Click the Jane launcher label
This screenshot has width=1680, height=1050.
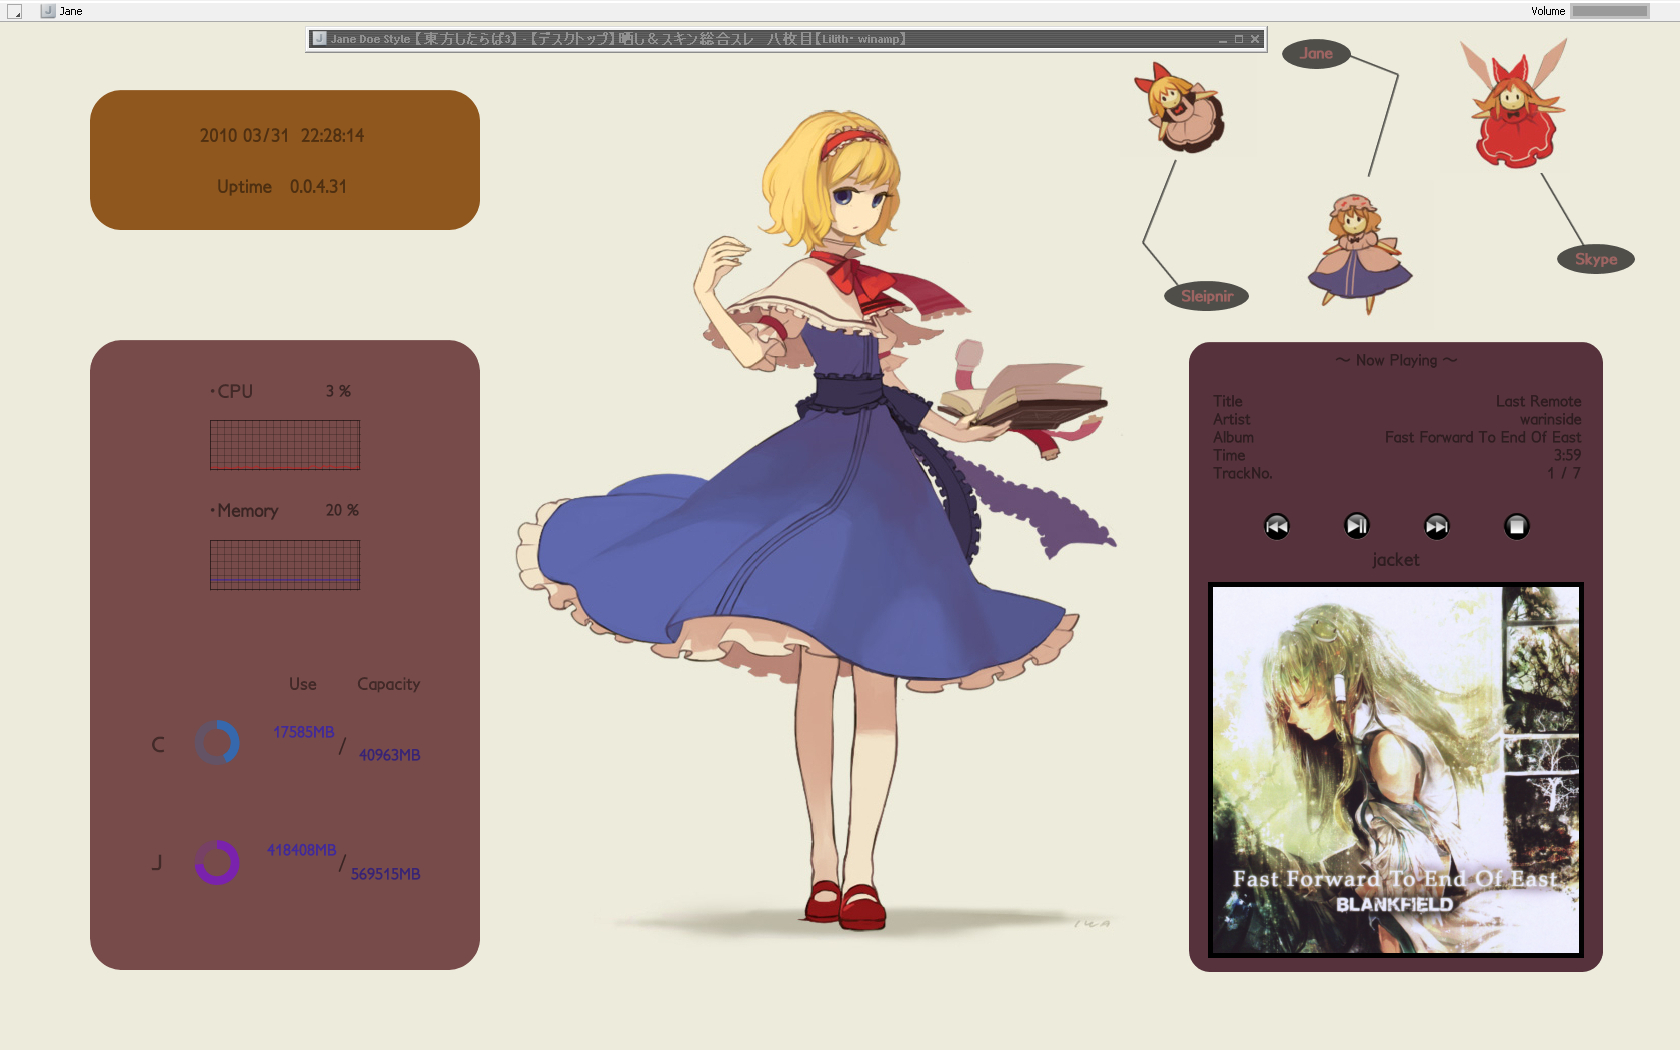tap(1316, 54)
